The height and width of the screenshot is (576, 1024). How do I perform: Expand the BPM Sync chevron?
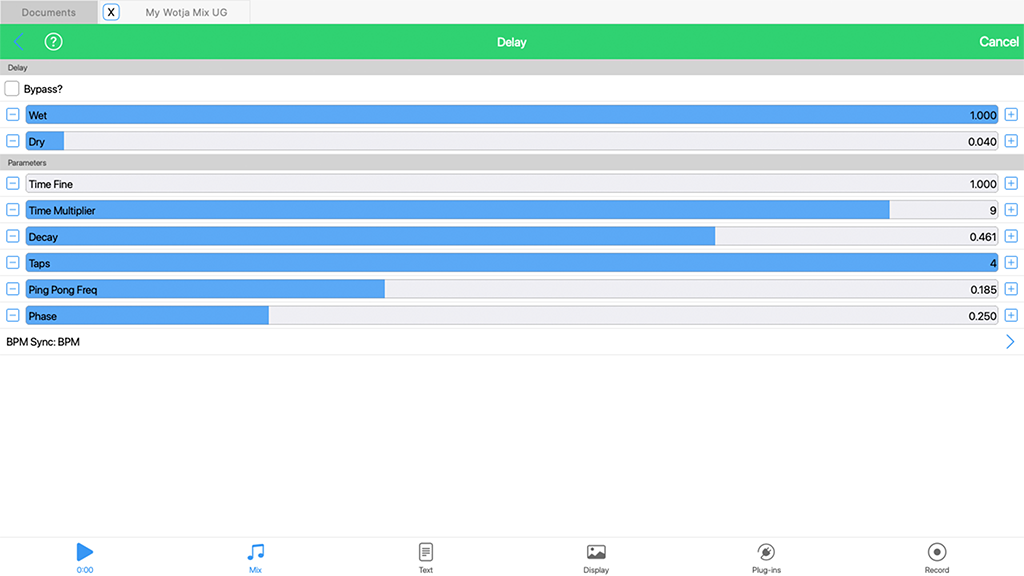pos(1009,342)
